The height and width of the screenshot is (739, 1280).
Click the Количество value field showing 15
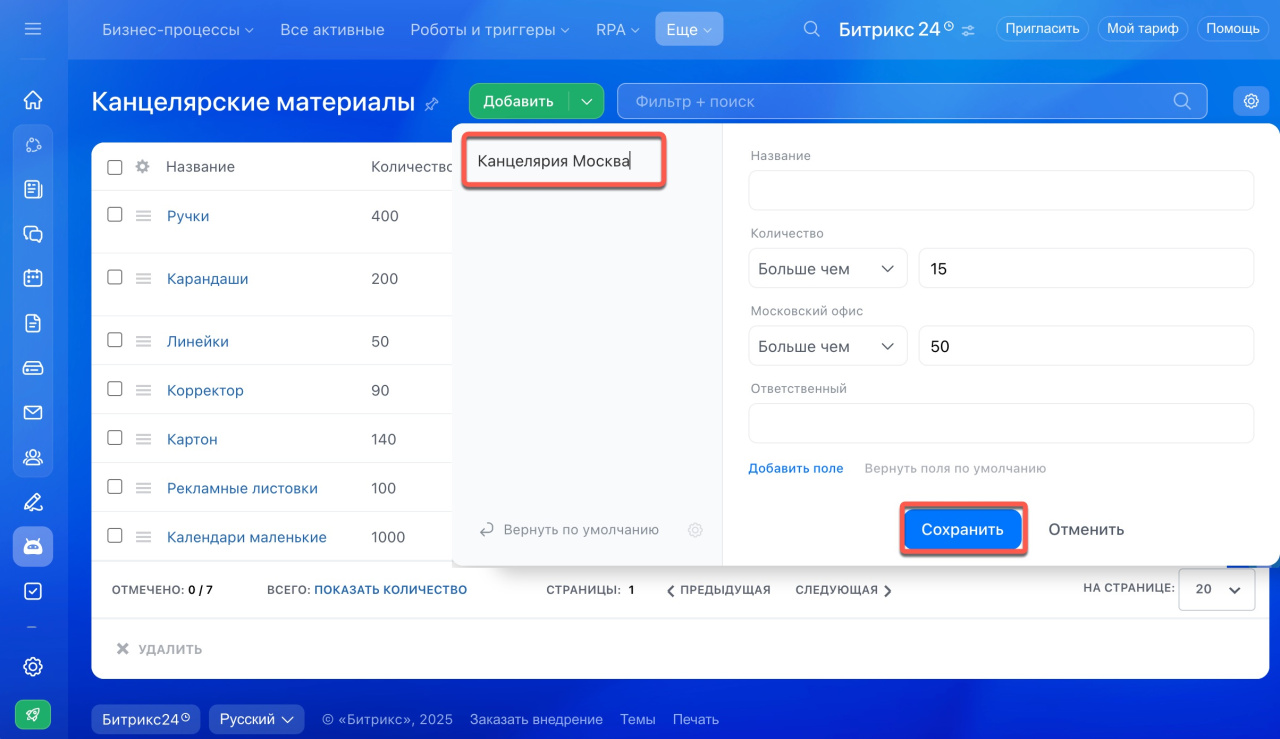tap(1086, 268)
